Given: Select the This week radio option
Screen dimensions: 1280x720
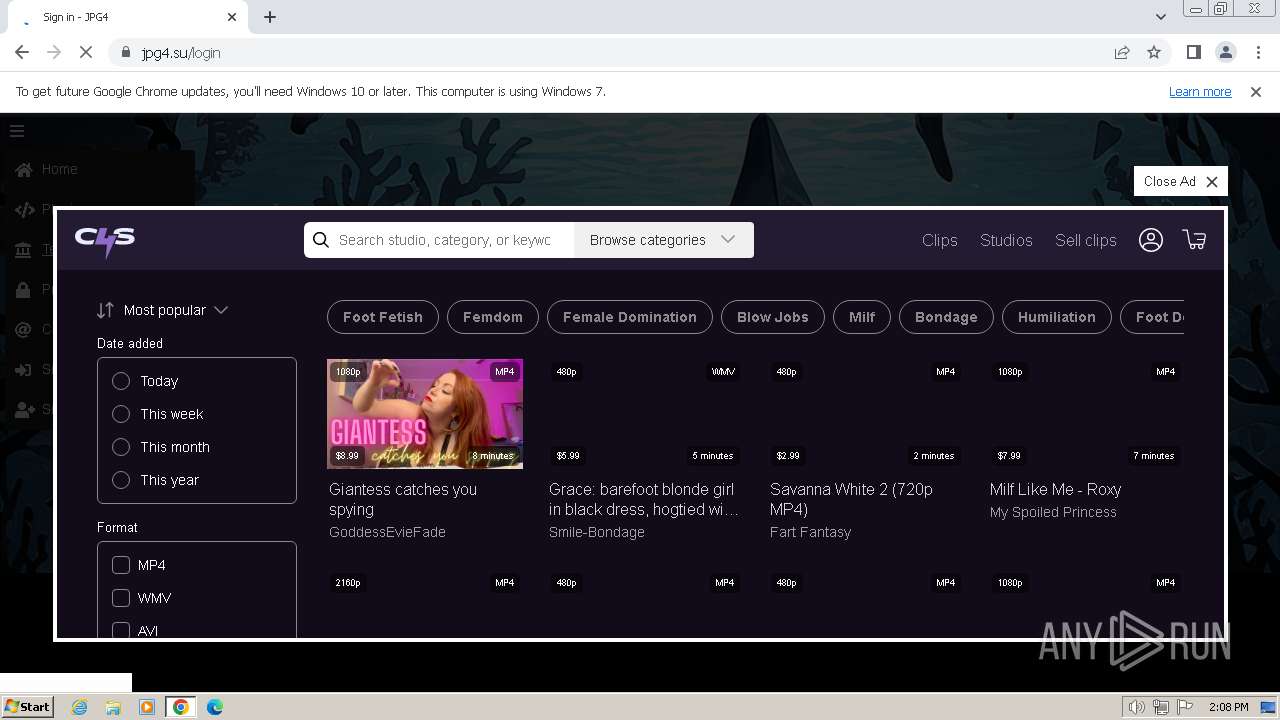Looking at the screenshot, I should pos(121,414).
